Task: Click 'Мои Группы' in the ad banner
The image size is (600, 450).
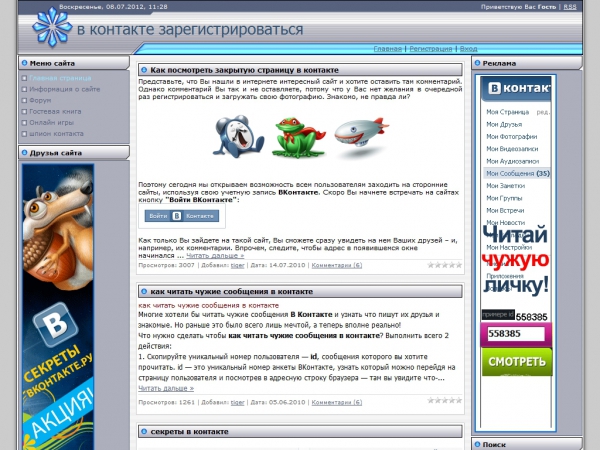Action: click(504, 198)
